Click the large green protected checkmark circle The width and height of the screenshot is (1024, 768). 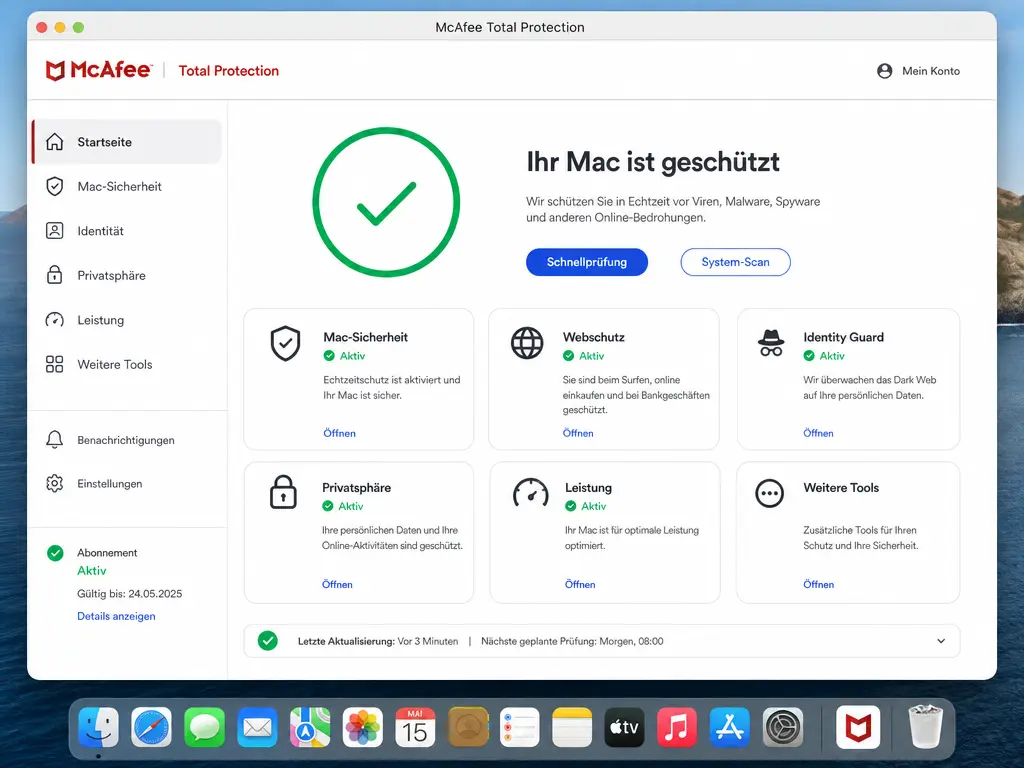pos(386,202)
